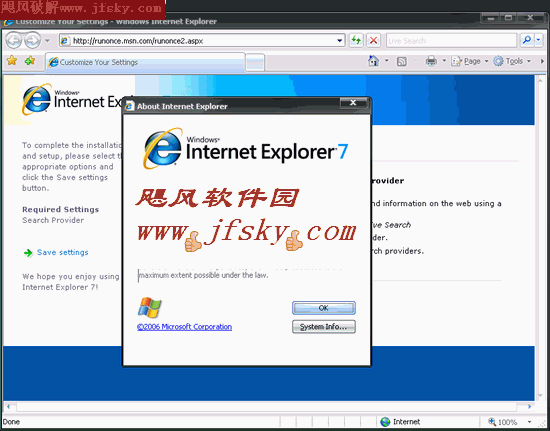Open the recent pages dropdown beside Forward
The width and height of the screenshot is (550, 431).
tap(47, 41)
